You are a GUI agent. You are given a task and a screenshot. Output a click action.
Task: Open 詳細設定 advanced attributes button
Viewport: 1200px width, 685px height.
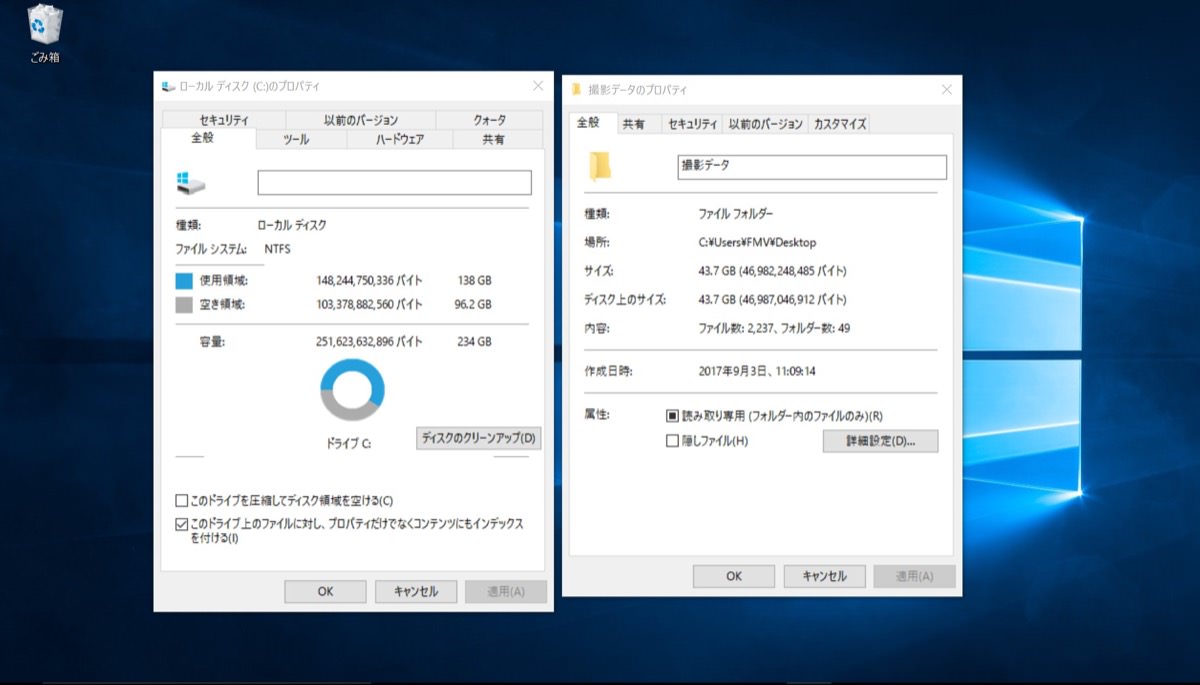pos(880,441)
